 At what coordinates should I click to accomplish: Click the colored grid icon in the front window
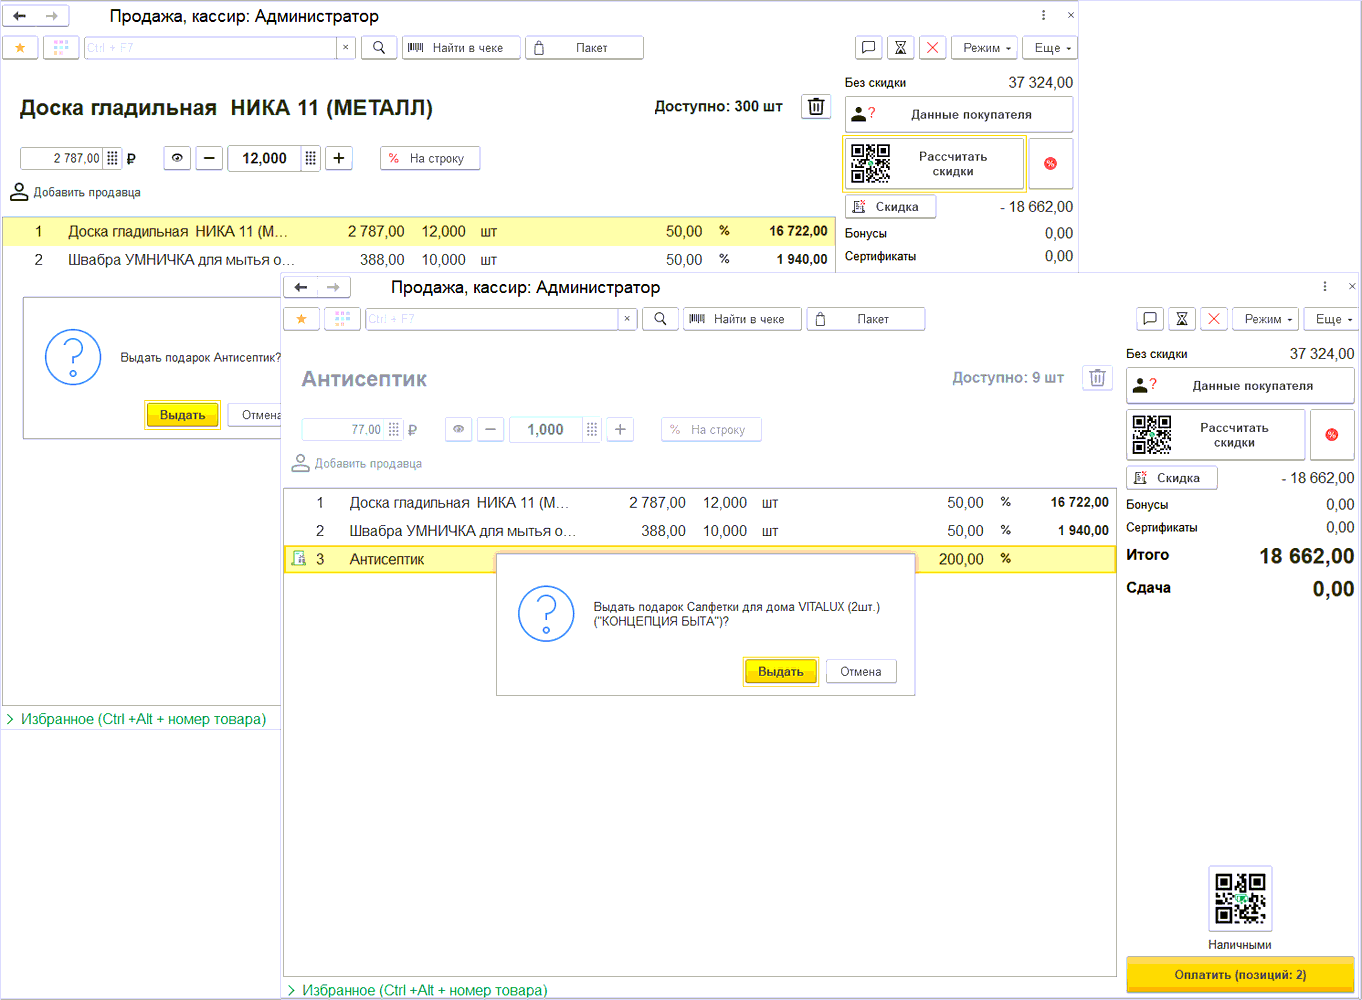342,319
